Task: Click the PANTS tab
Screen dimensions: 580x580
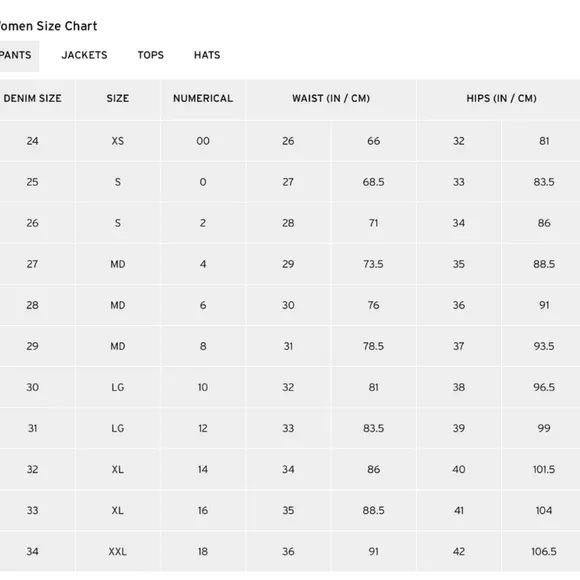Action: click(16, 56)
